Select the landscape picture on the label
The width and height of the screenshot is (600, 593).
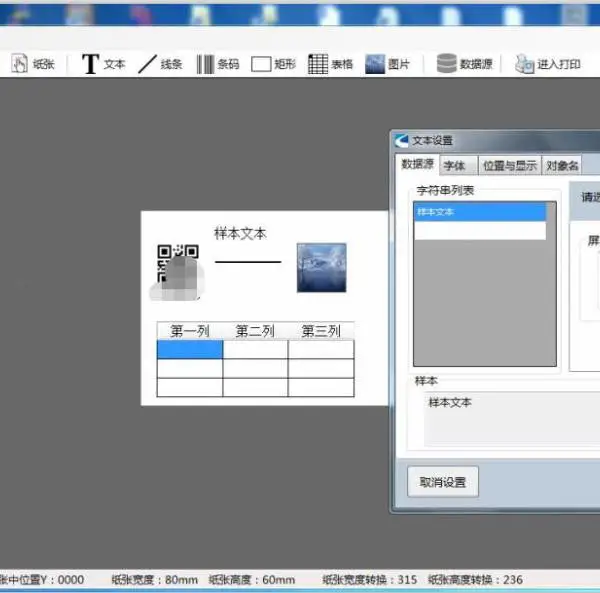321,267
